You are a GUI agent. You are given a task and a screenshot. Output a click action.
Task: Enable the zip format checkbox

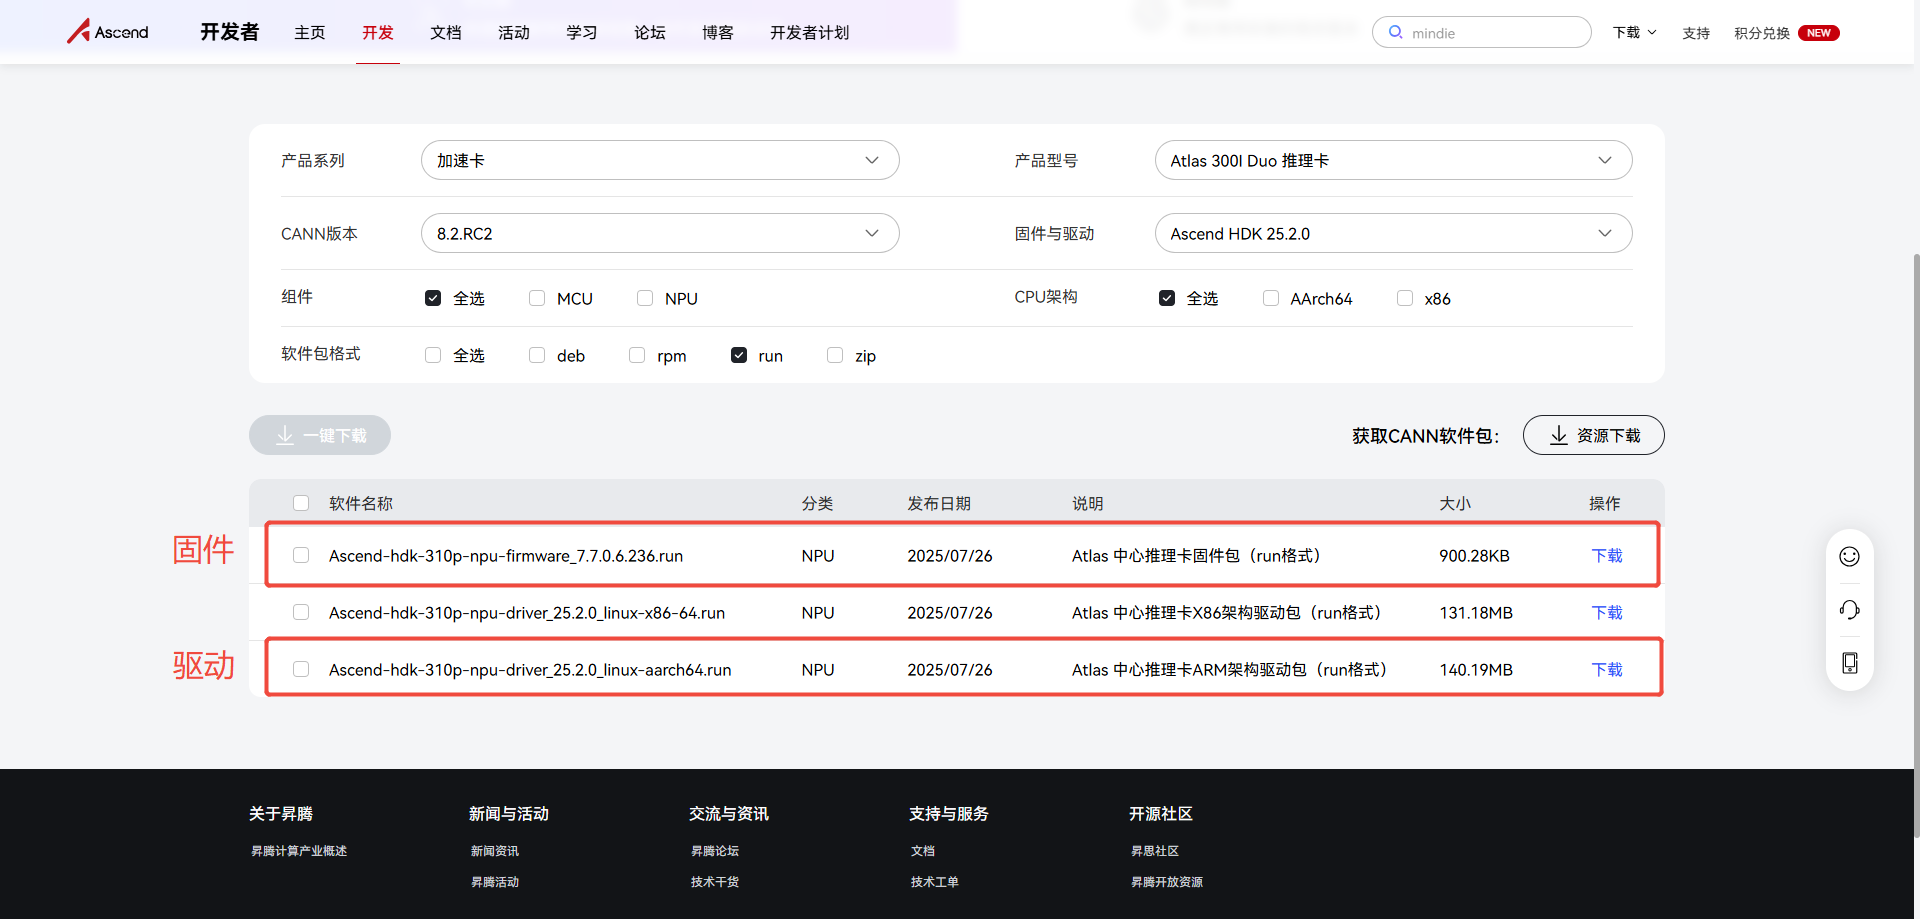[x=835, y=355]
